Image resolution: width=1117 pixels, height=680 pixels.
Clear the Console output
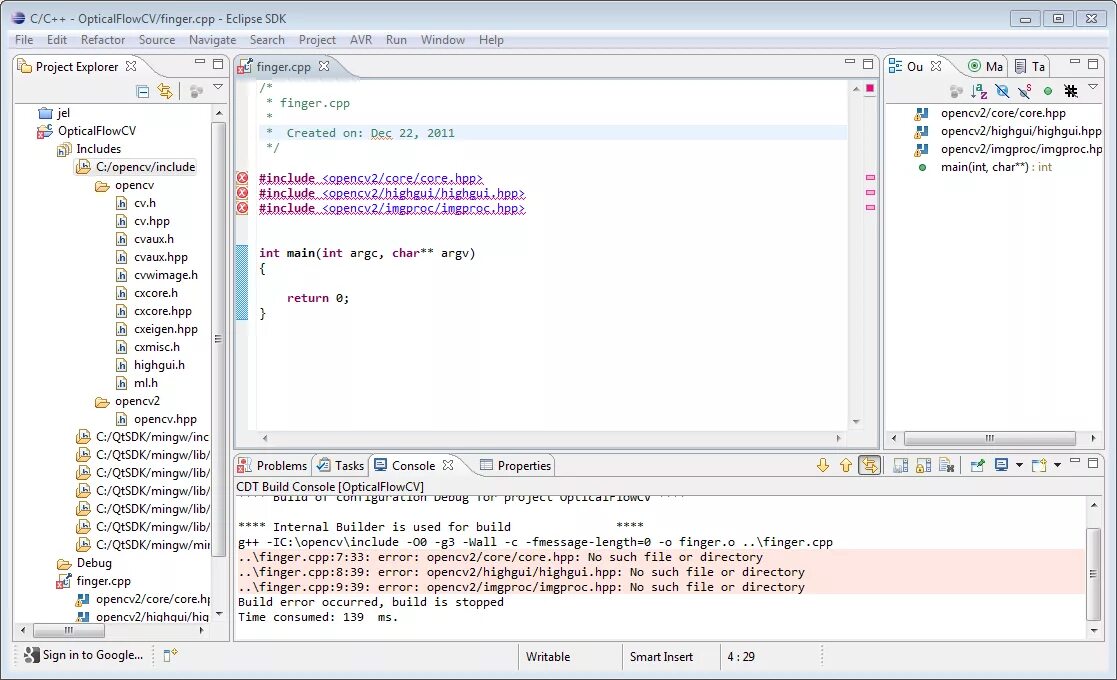pyautogui.click(x=947, y=466)
